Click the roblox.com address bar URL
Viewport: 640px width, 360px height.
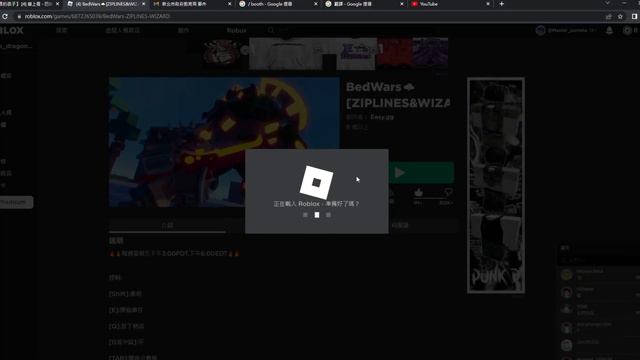coord(97,16)
